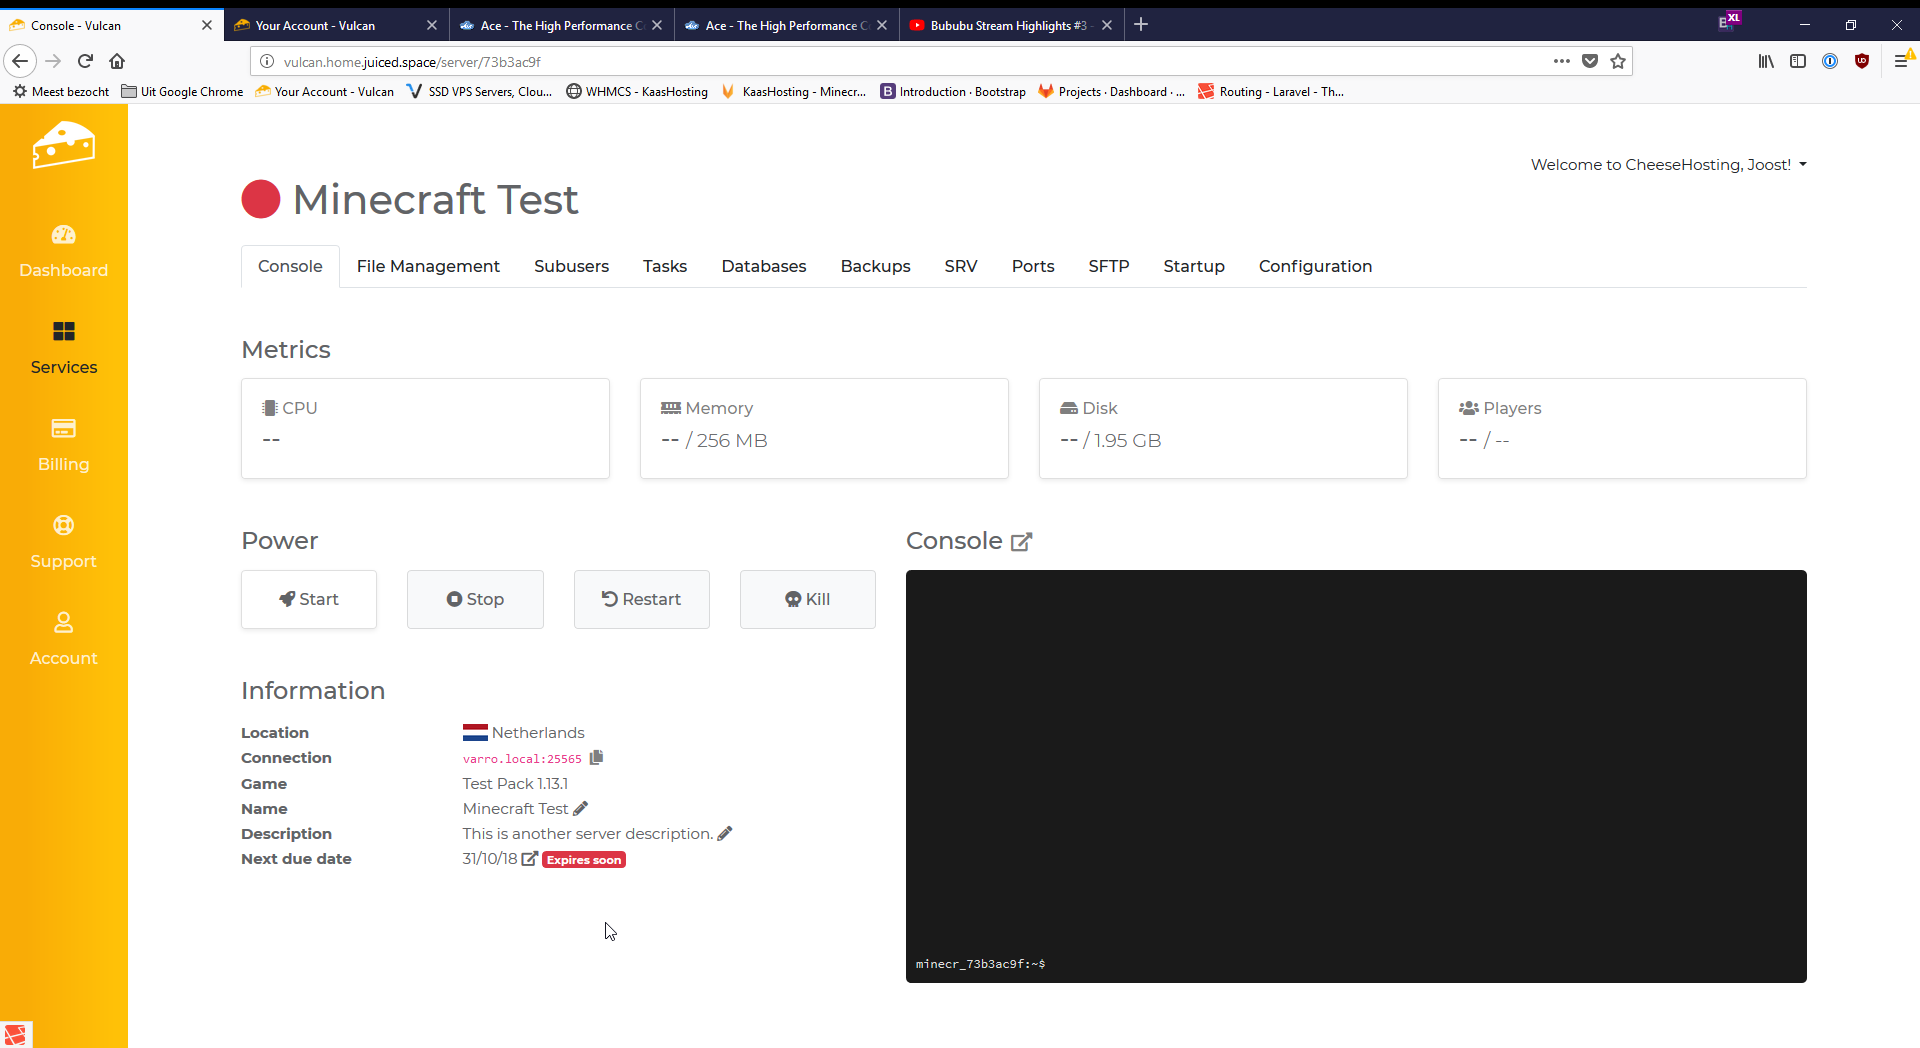
Task: Expand the Welcome to CheeseHosting user dropdown
Action: coord(1668,165)
